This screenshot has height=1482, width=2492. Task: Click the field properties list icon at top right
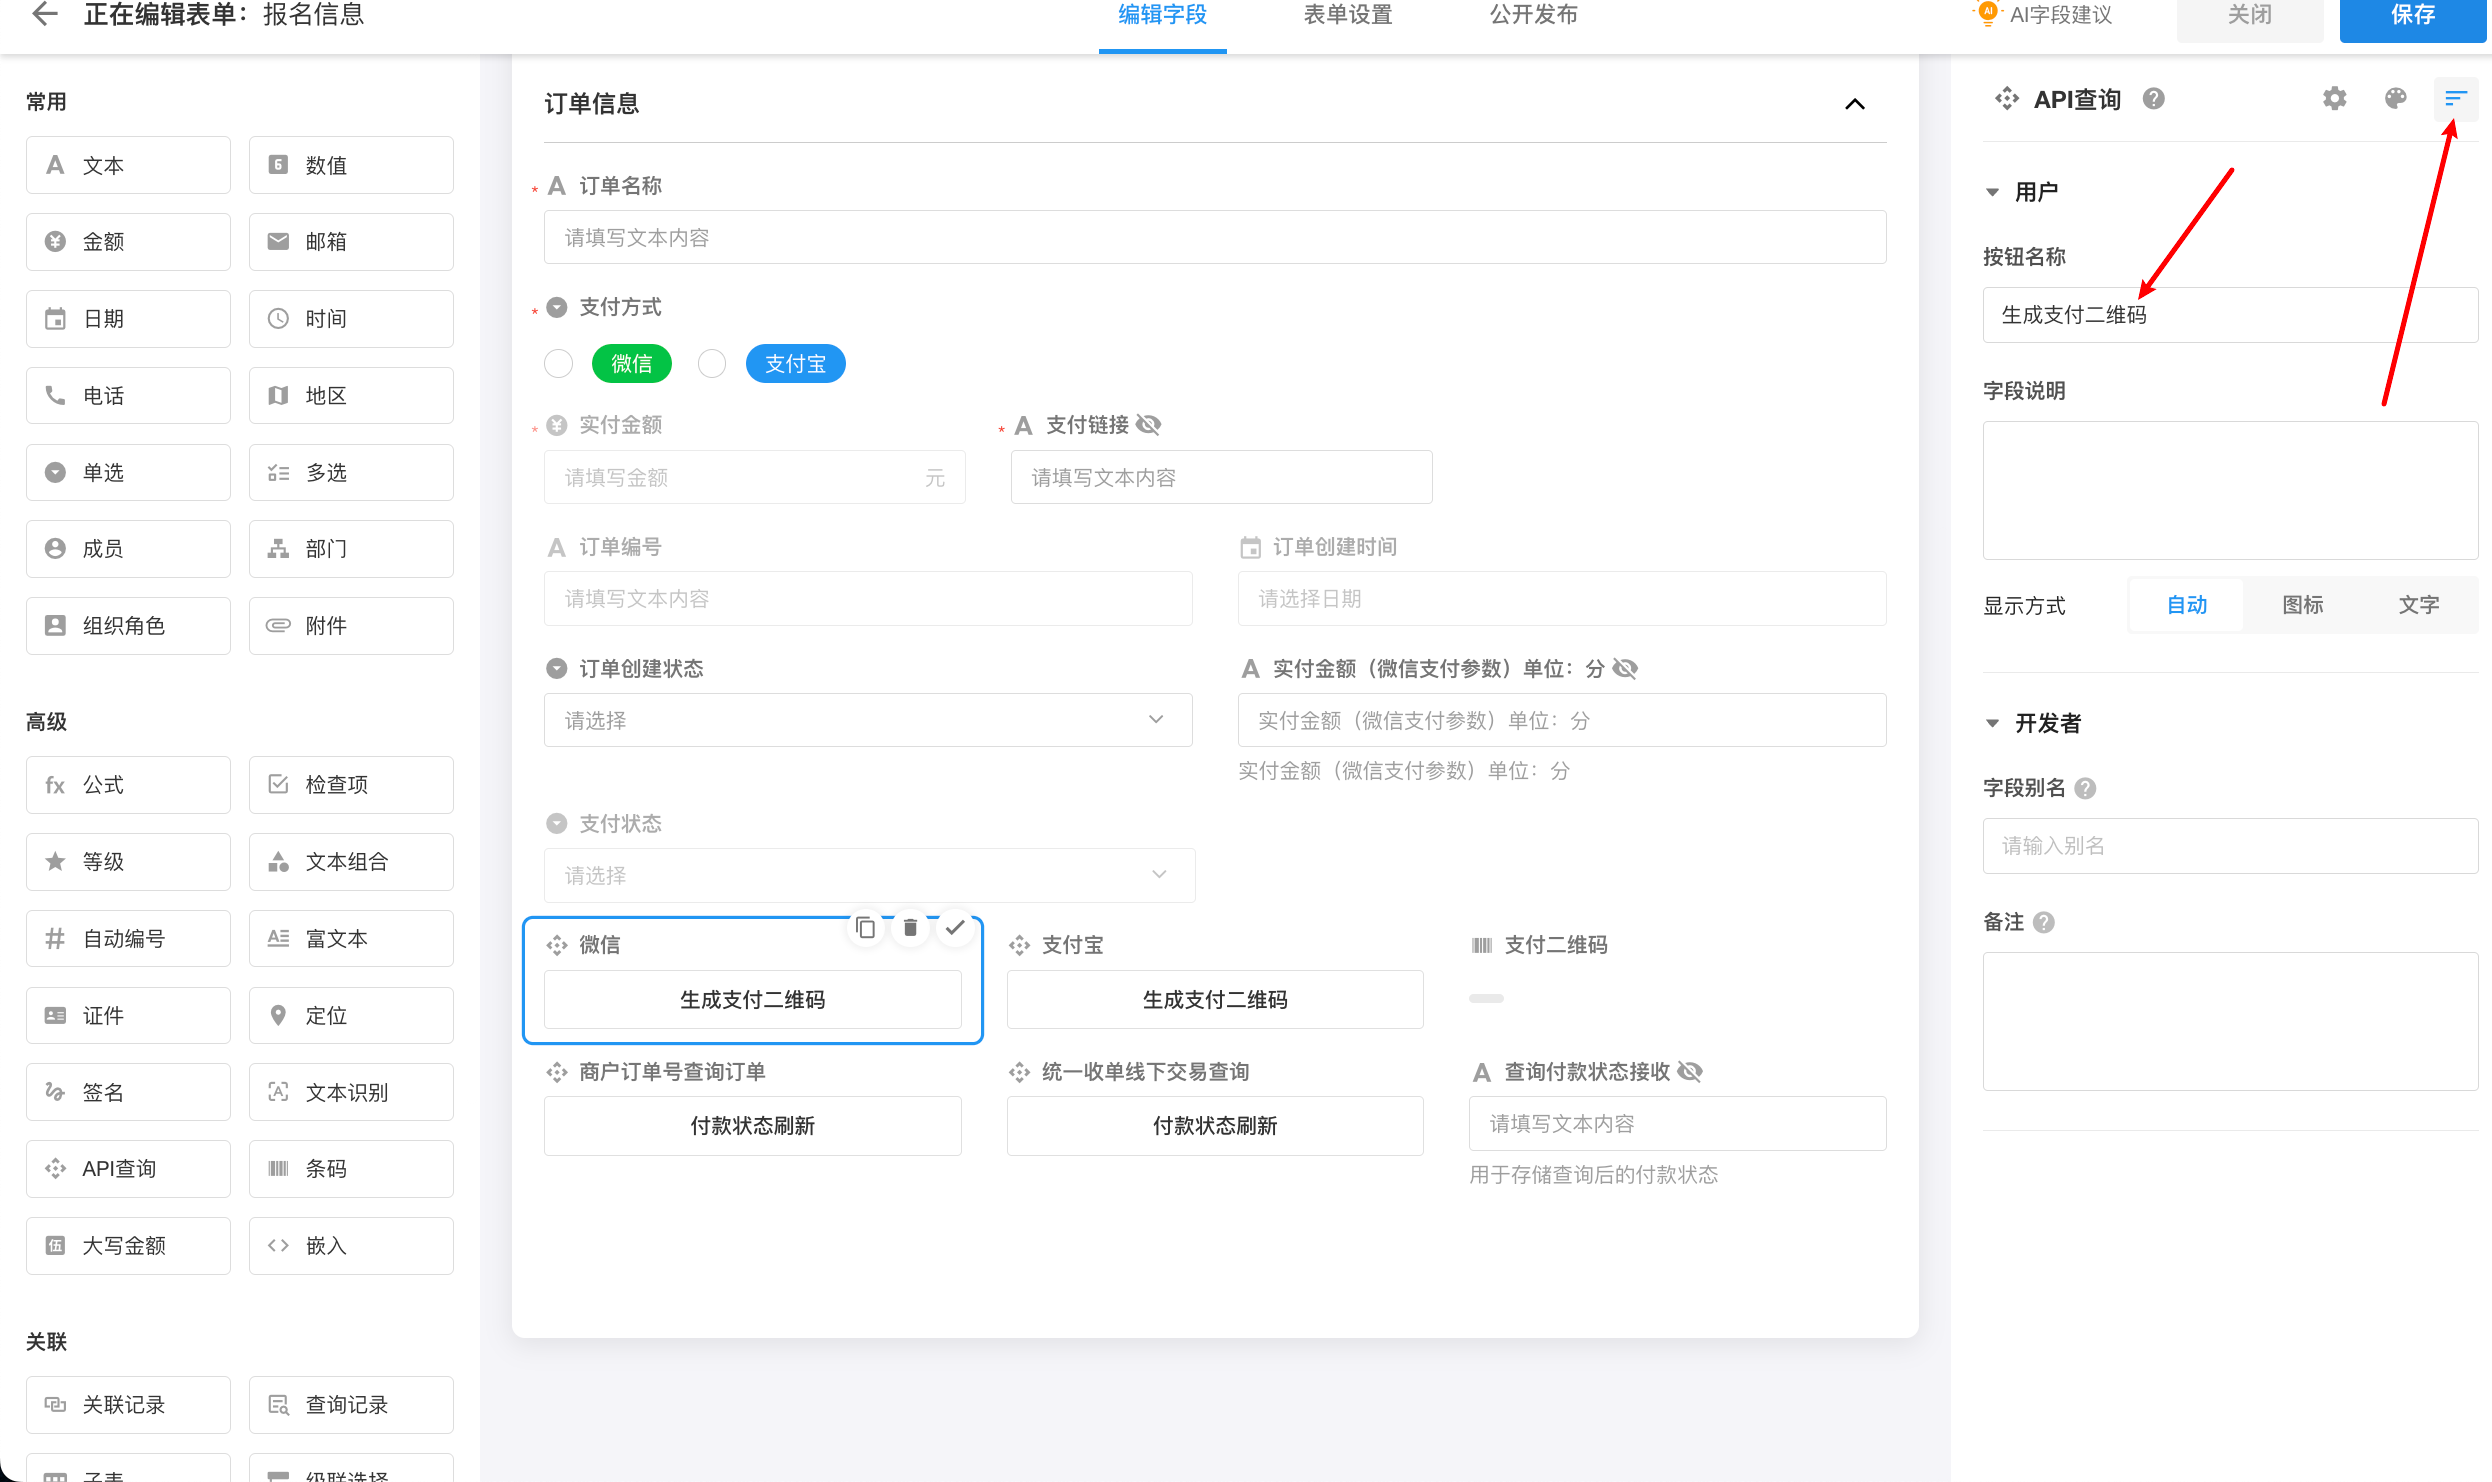click(x=2455, y=98)
